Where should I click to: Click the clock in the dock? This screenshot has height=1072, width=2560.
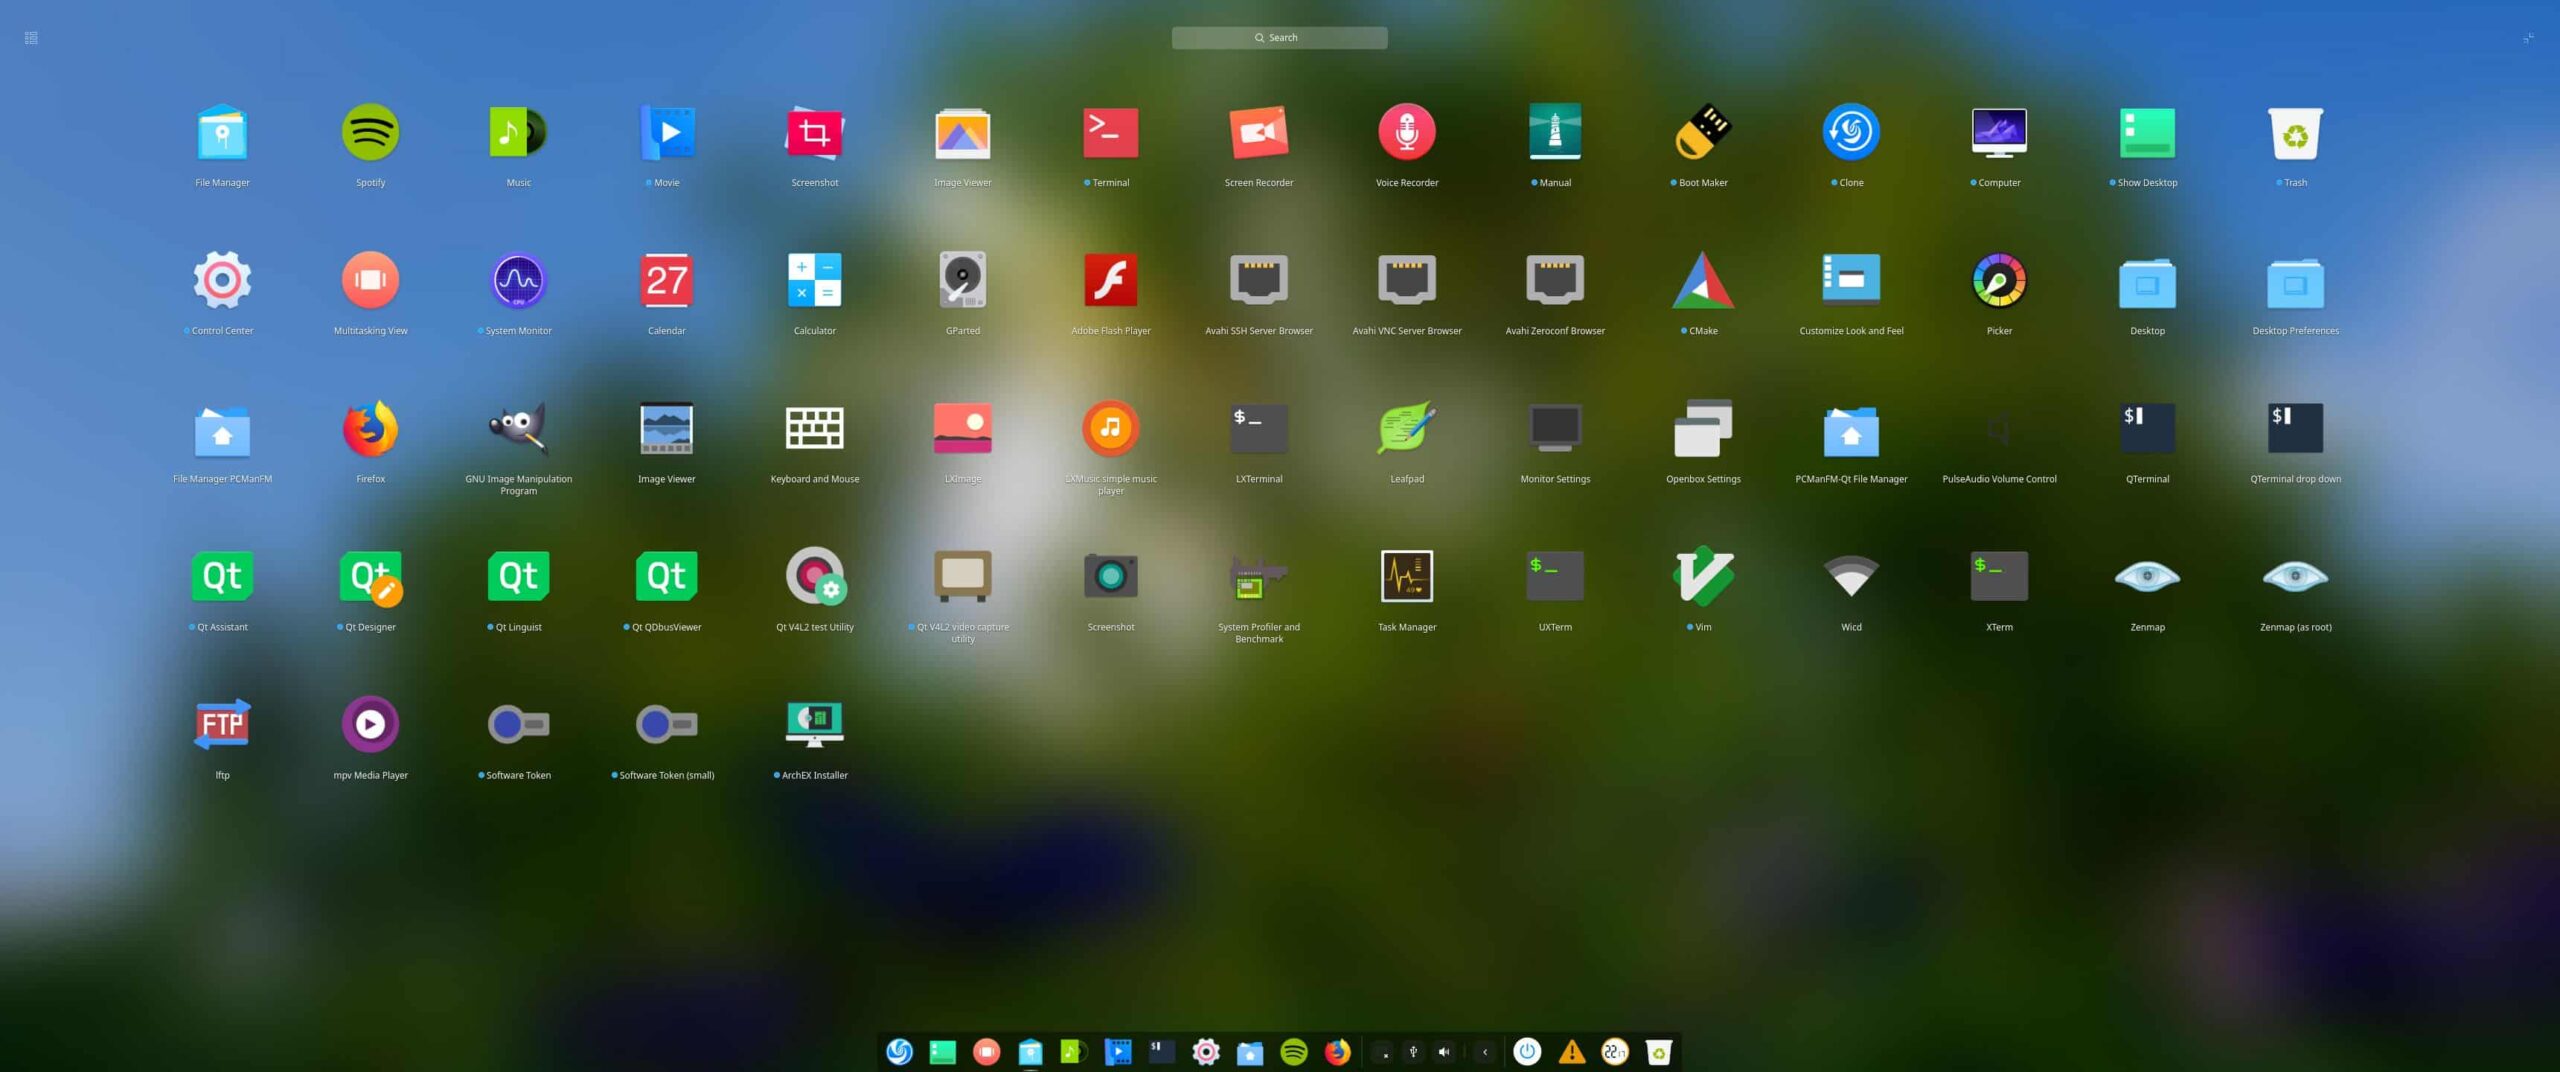1615,1052
